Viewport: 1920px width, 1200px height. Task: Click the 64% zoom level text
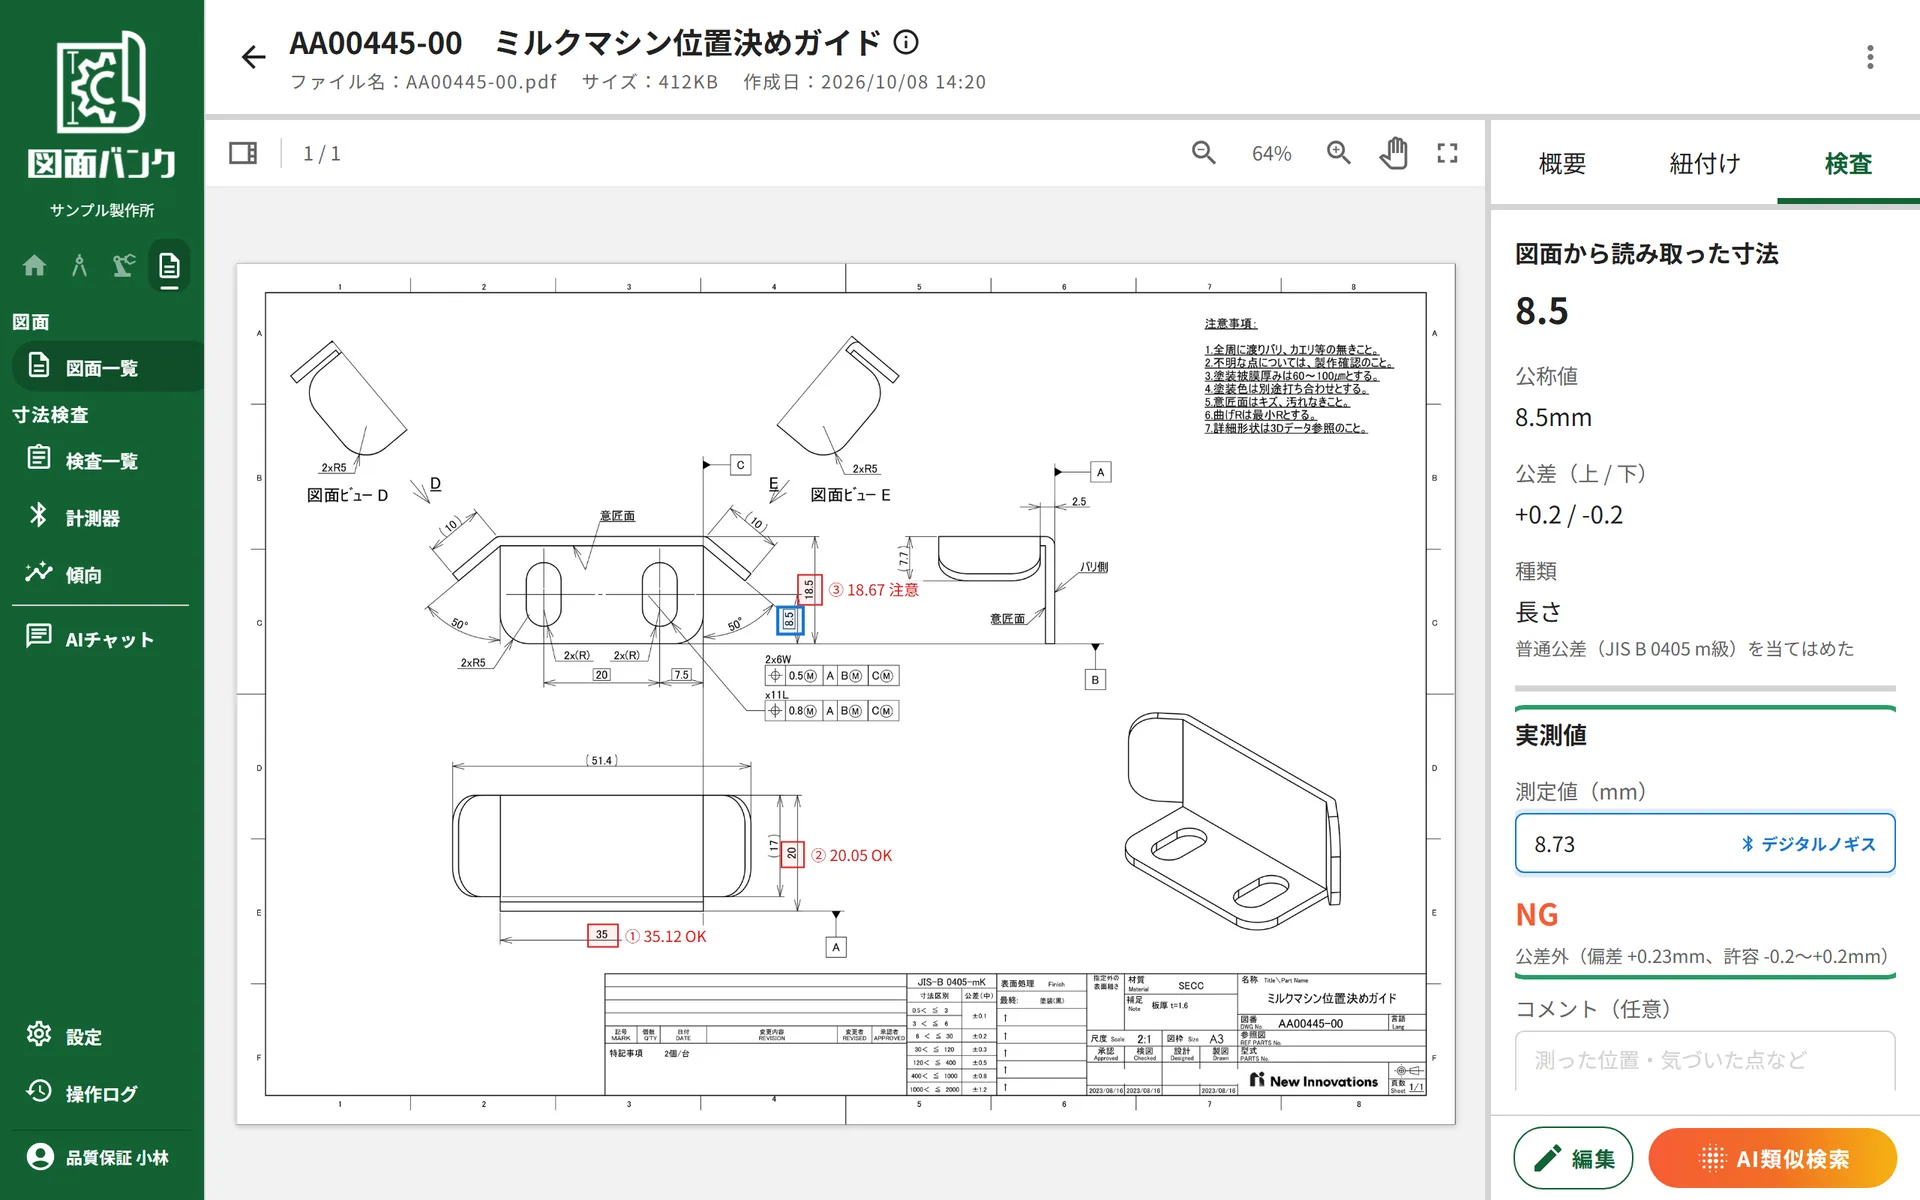pyautogui.click(x=1271, y=154)
